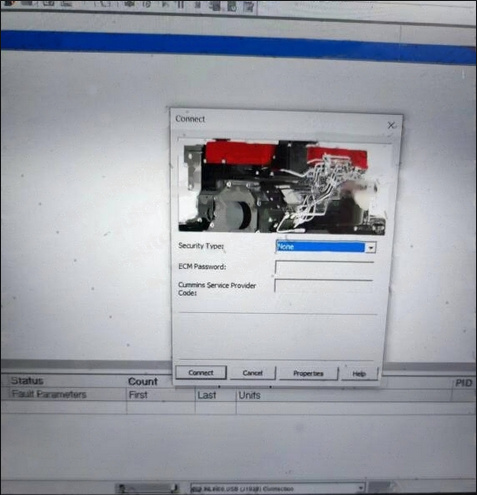
Task: Click the PID column header
Action: (x=464, y=383)
